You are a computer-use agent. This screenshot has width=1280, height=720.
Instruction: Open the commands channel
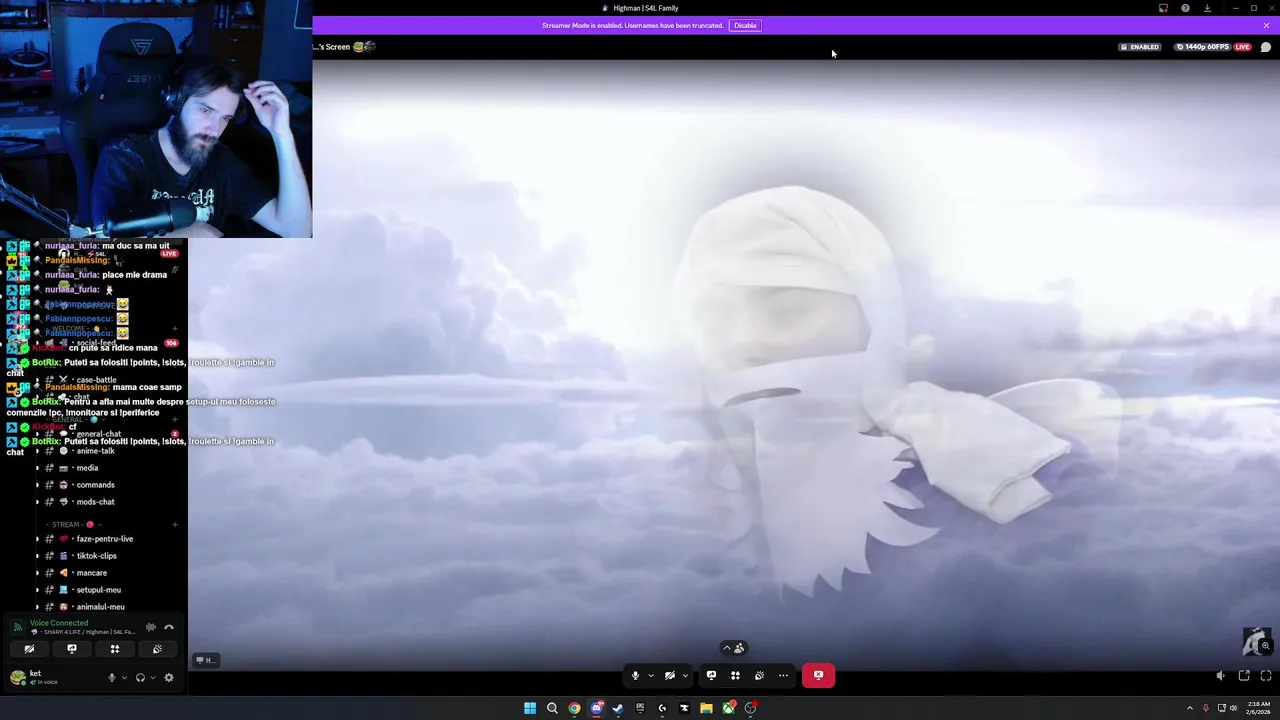pos(96,485)
